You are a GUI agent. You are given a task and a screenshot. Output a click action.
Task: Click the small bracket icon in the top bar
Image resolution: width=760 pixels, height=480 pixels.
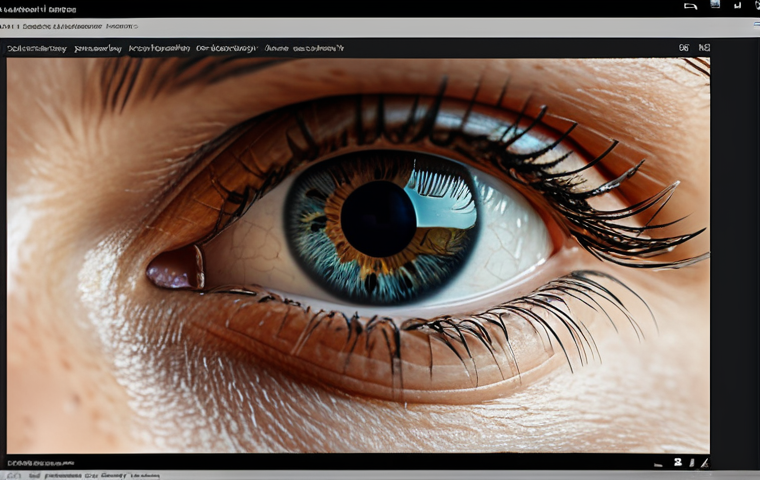737,5
